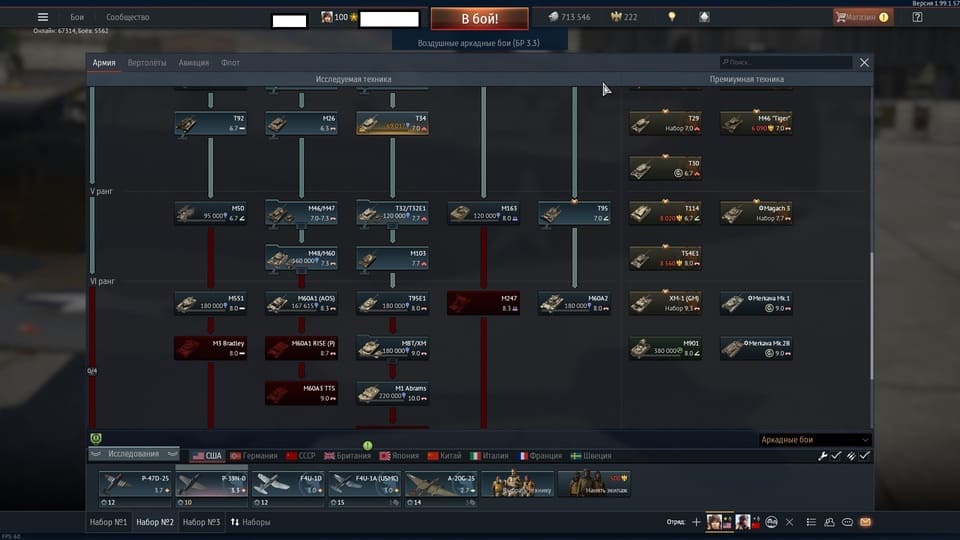The height and width of the screenshot is (540, 960).
Task: Open the hamburger main menu
Action: point(42,17)
